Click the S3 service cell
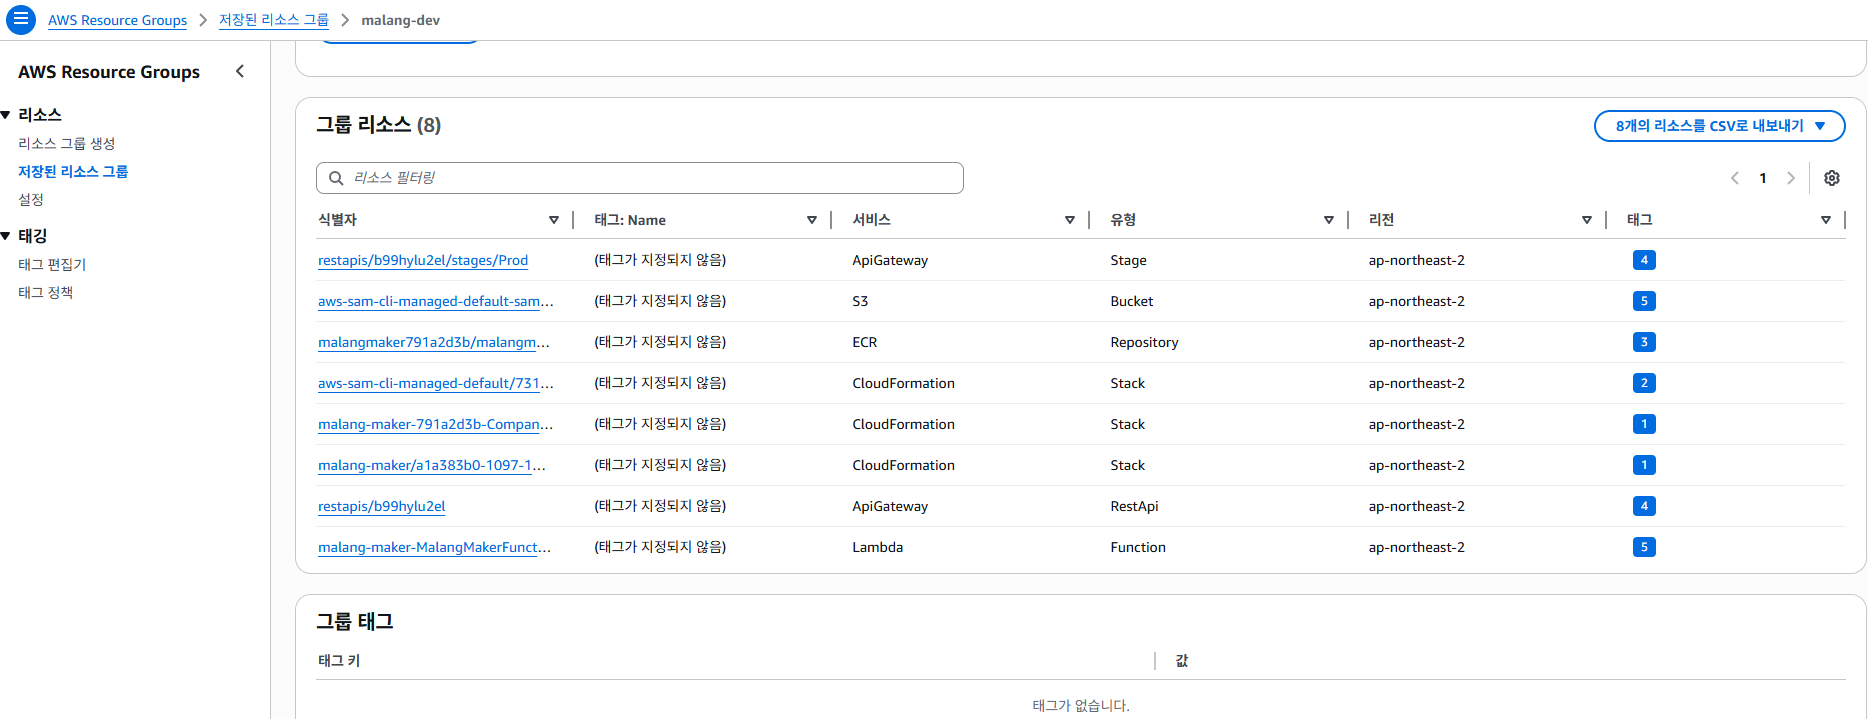Viewport: 1868px width, 719px height. coord(860,301)
